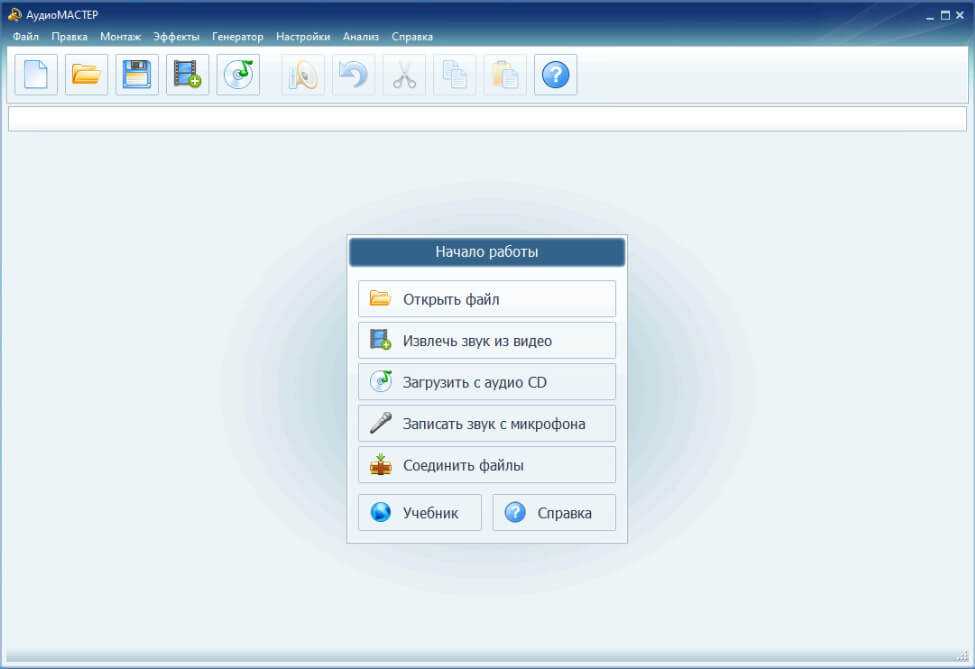This screenshot has height=669, width=975.
Task: Choose Извлечь звук из видео
Action: pyautogui.click(x=487, y=341)
